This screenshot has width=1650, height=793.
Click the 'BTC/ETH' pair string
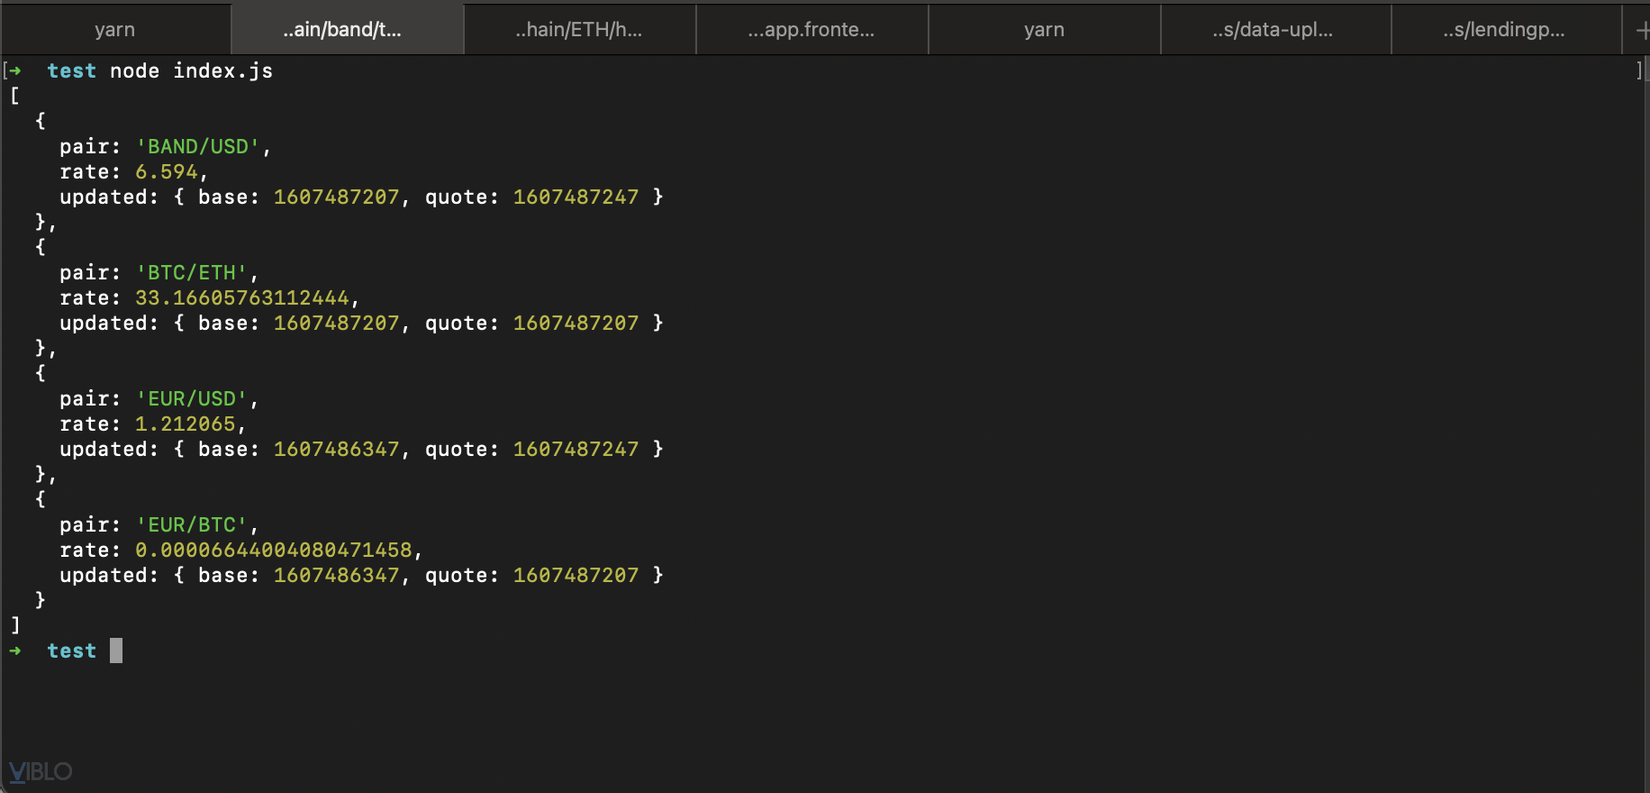coord(192,273)
